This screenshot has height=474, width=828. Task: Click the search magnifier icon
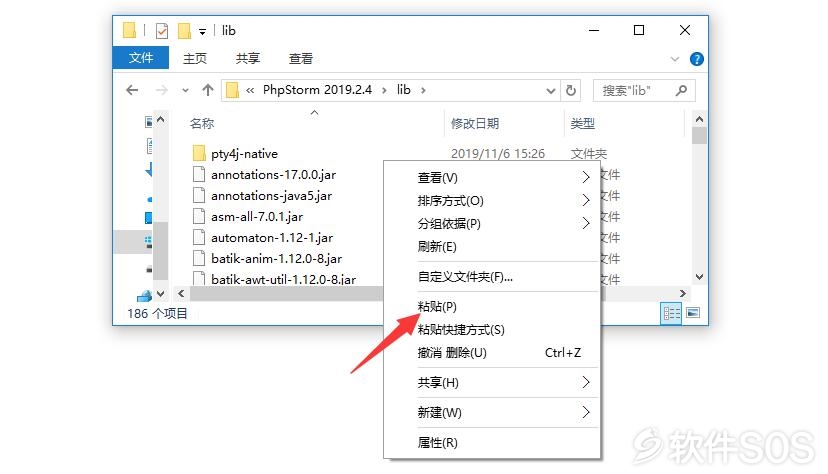point(682,90)
